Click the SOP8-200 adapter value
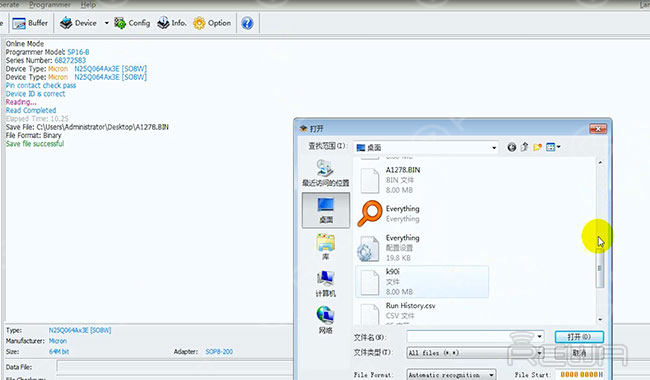This screenshot has height=380, width=650. tap(219, 351)
